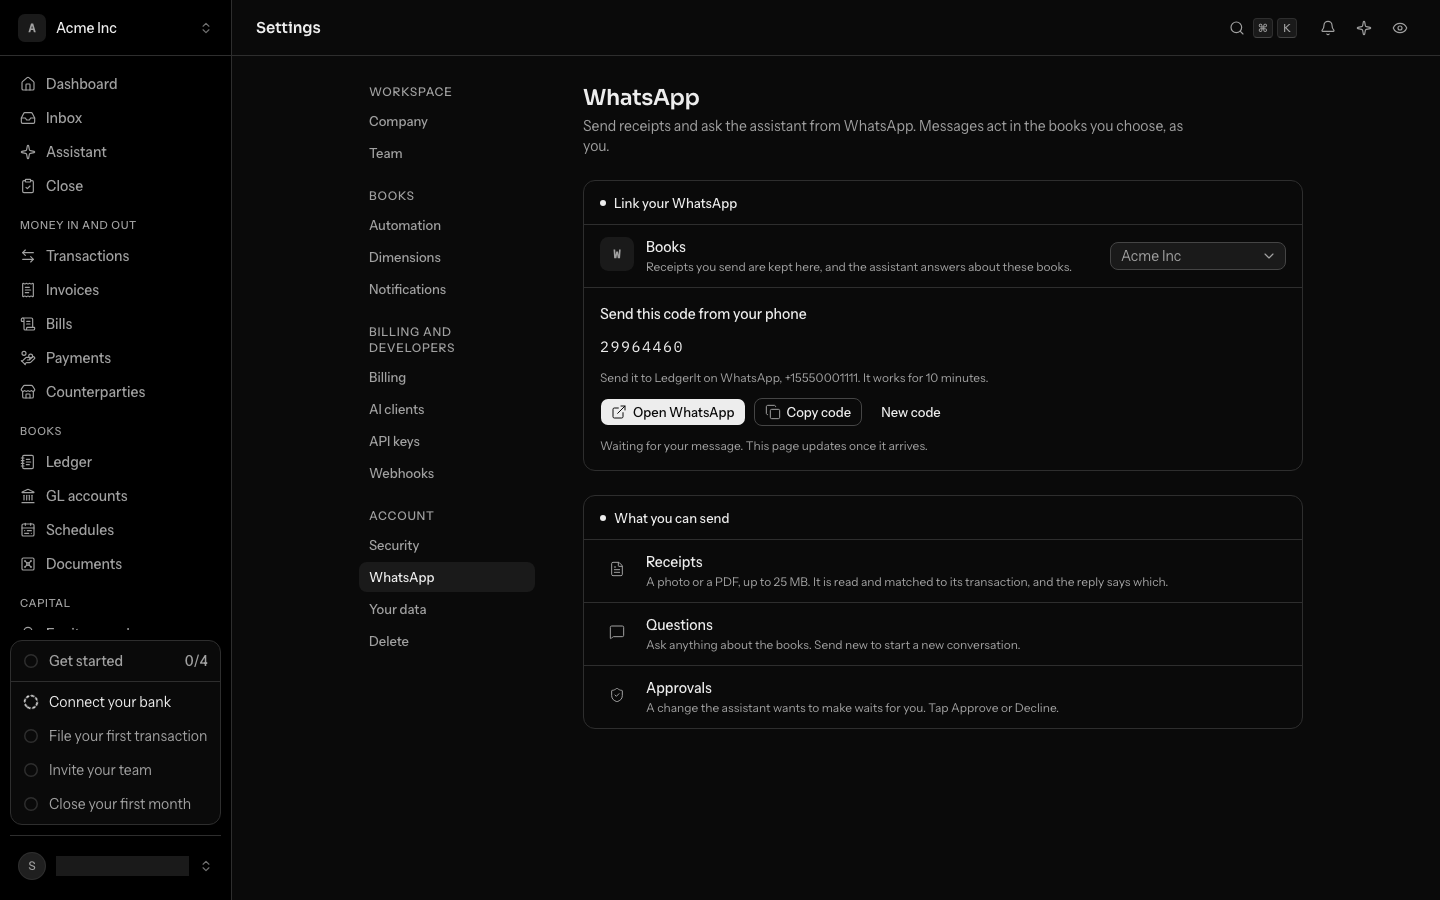
Task: Click the Schedules calendar icon
Action: pyautogui.click(x=28, y=530)
